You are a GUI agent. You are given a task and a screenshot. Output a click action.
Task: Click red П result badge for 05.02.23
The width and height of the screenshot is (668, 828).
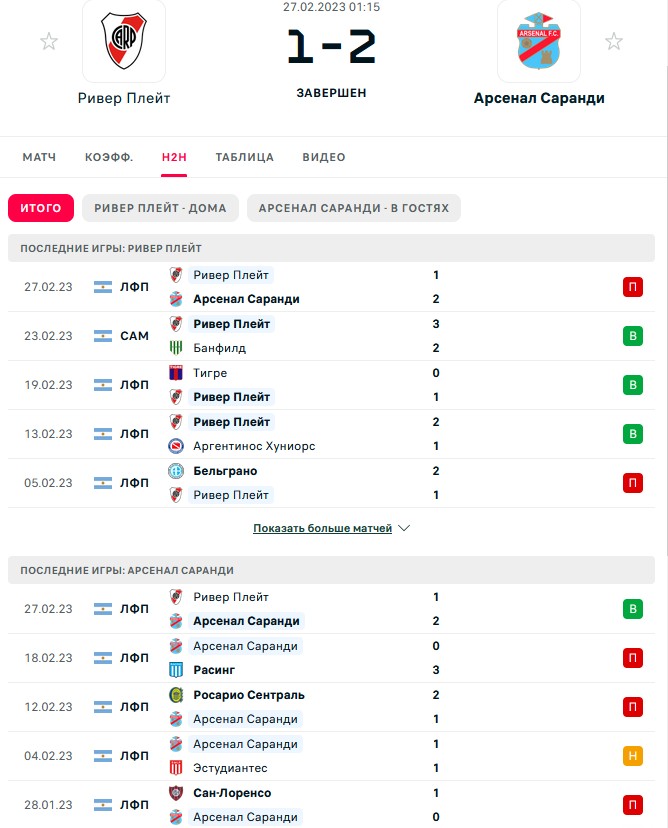[x=633, y=483]
